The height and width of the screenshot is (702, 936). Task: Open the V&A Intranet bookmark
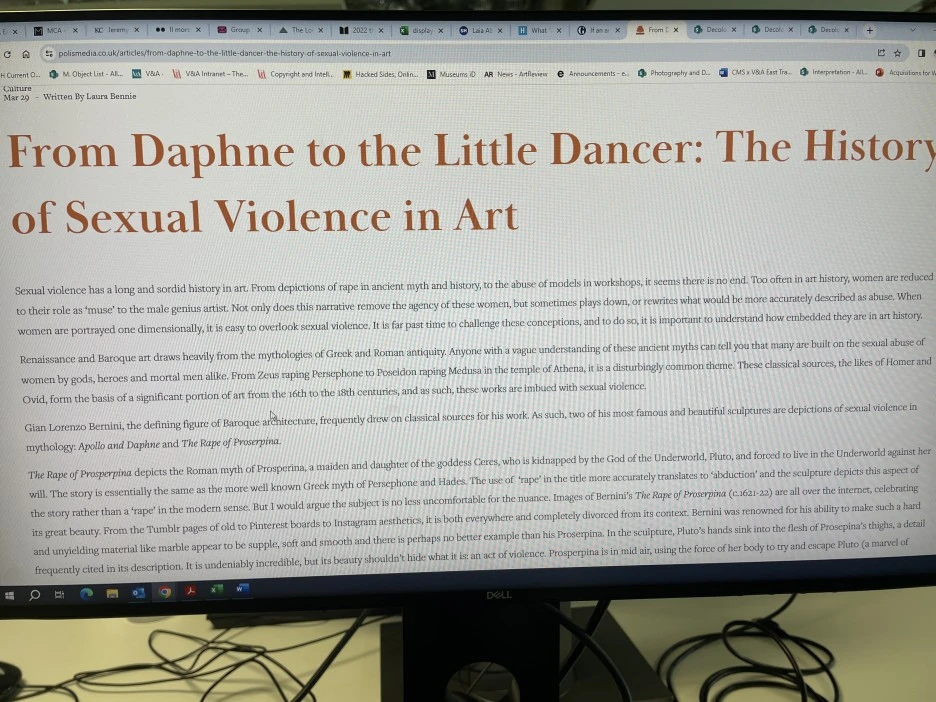pos(210,74)
